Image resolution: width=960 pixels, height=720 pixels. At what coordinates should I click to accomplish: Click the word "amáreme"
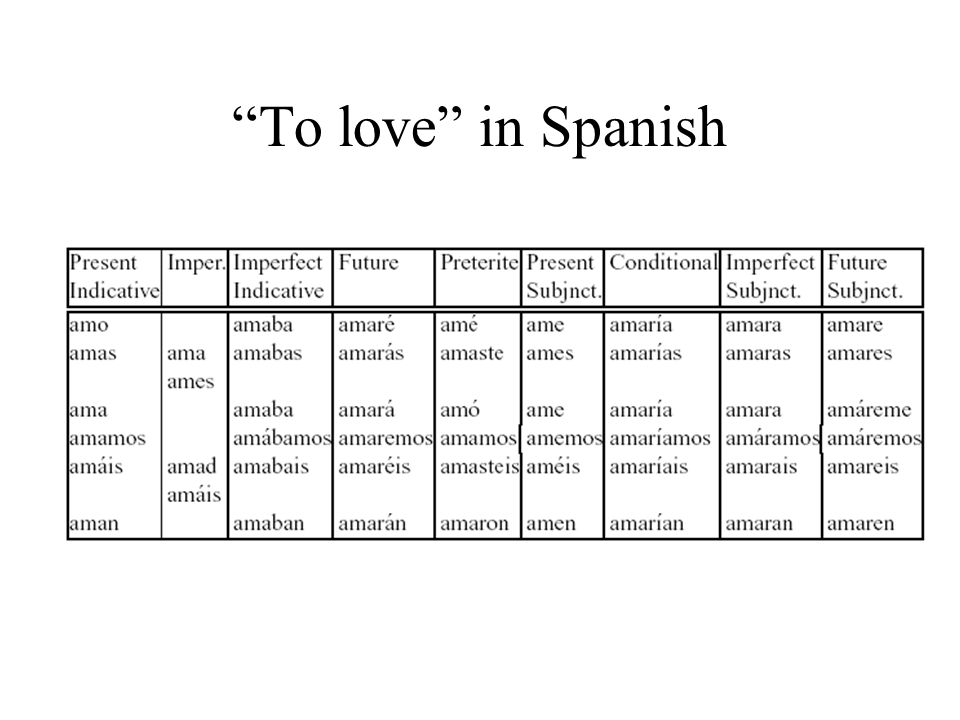point(869,410)
